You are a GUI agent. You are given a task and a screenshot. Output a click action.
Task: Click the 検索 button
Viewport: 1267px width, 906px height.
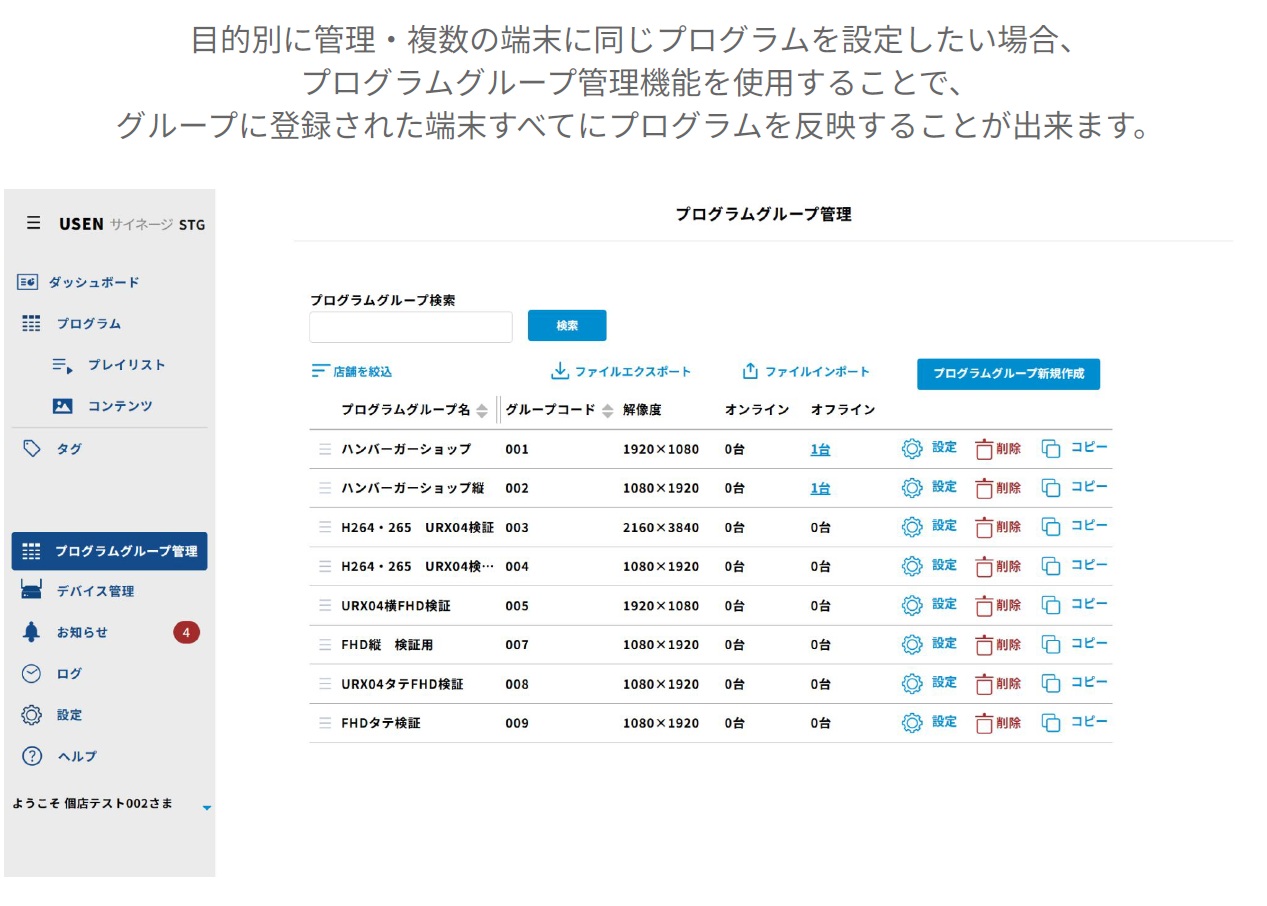coord(567,325)
